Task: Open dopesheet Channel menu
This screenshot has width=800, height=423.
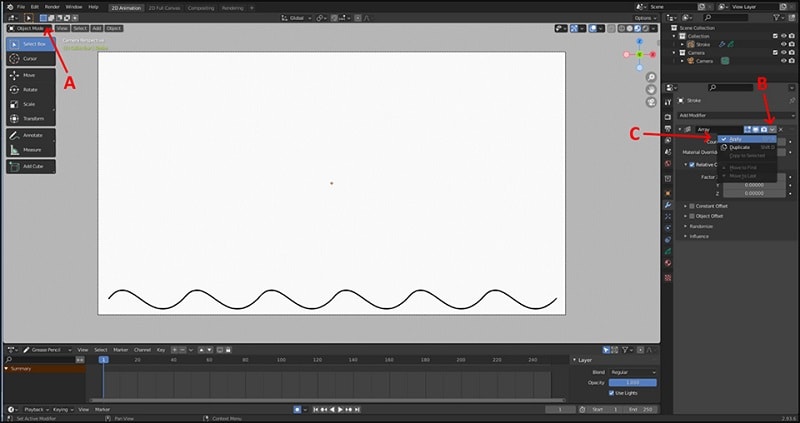Action: pyautogui.click(x=142, y=350)
